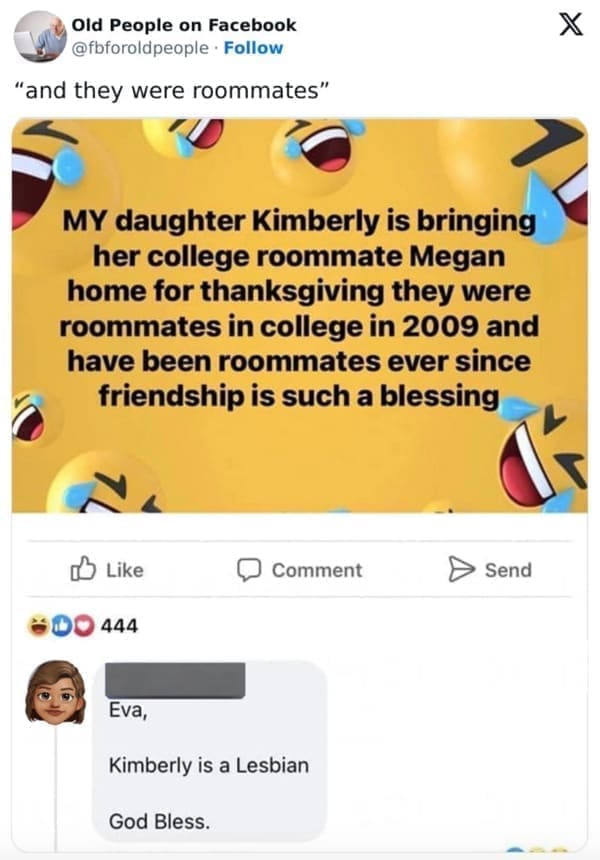Click the "Kimberly is a Lesbian" comment

[x=209, y=766]
